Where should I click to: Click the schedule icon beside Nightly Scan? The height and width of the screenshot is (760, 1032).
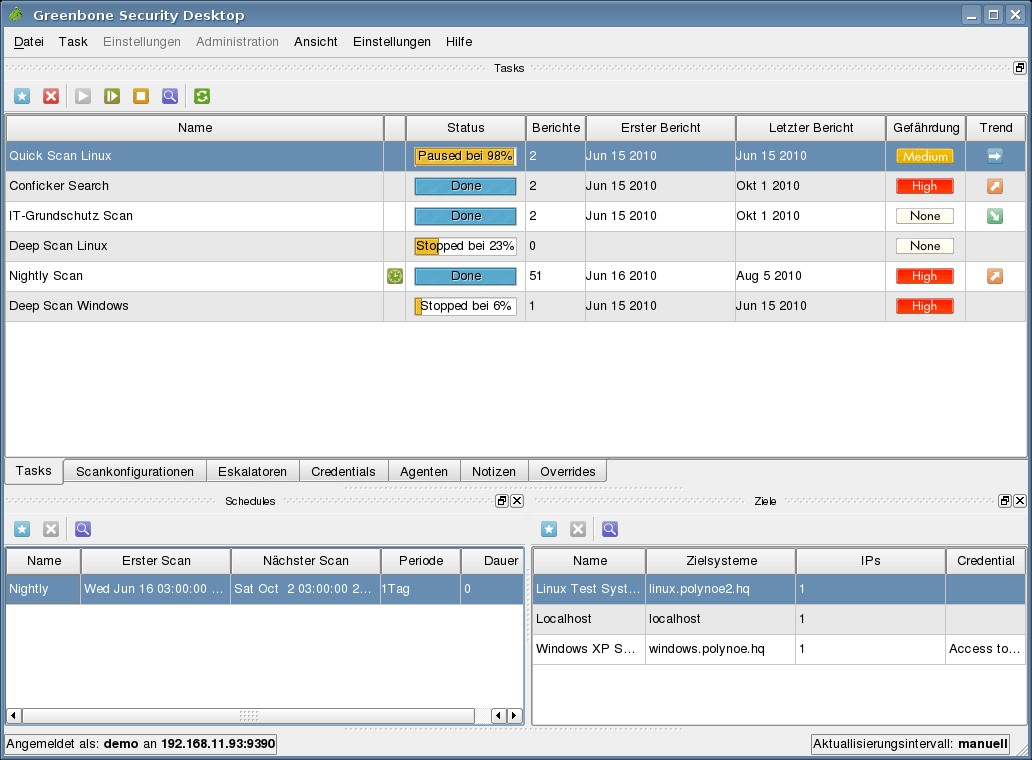(x=395, y=276)
